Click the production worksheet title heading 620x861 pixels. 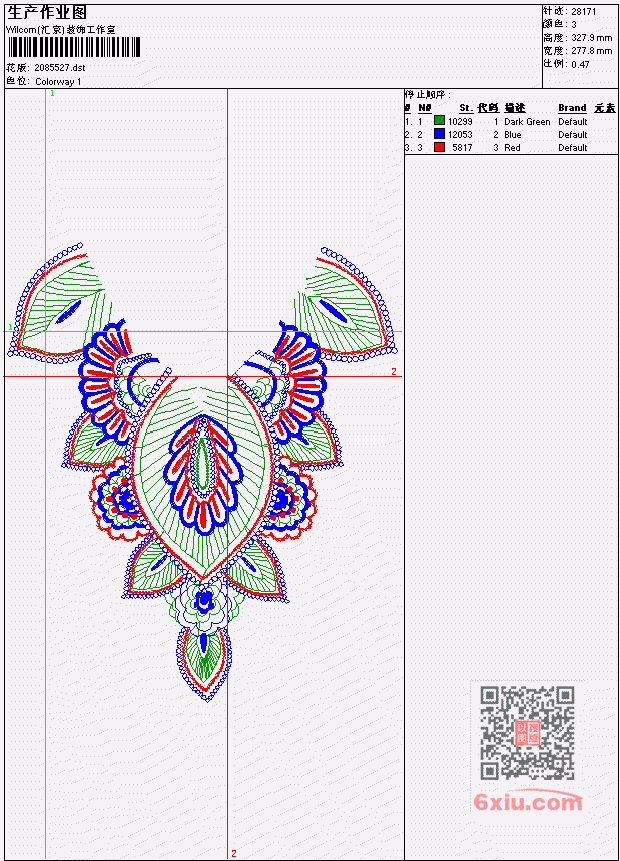pyautogui.click(x=47, y=13)
